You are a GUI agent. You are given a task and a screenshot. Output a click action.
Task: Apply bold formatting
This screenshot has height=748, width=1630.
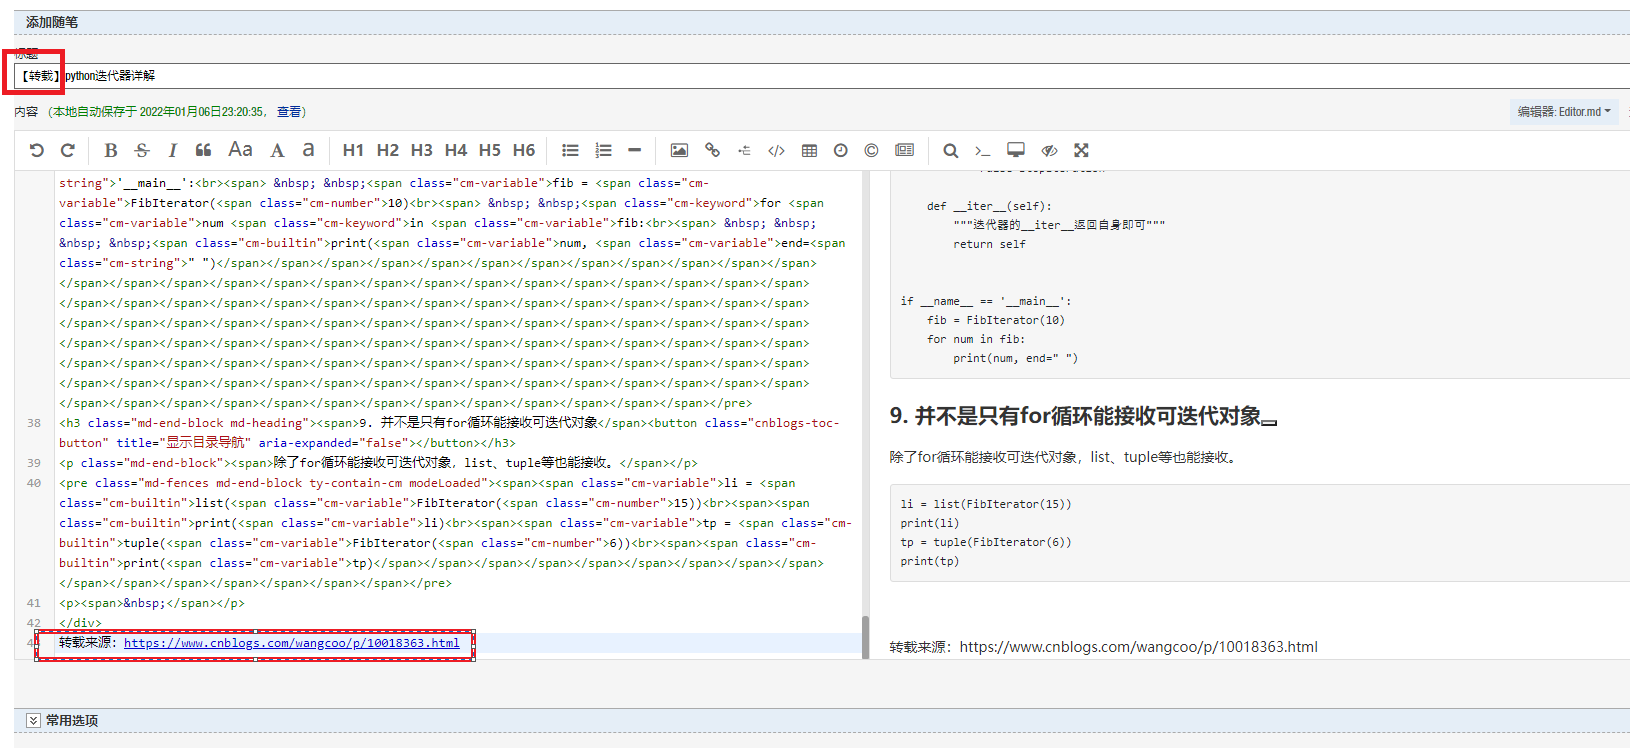tap(111, 150)
